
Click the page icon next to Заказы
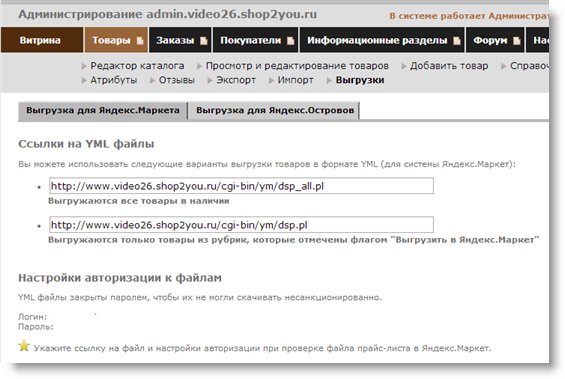click(204, 41)
